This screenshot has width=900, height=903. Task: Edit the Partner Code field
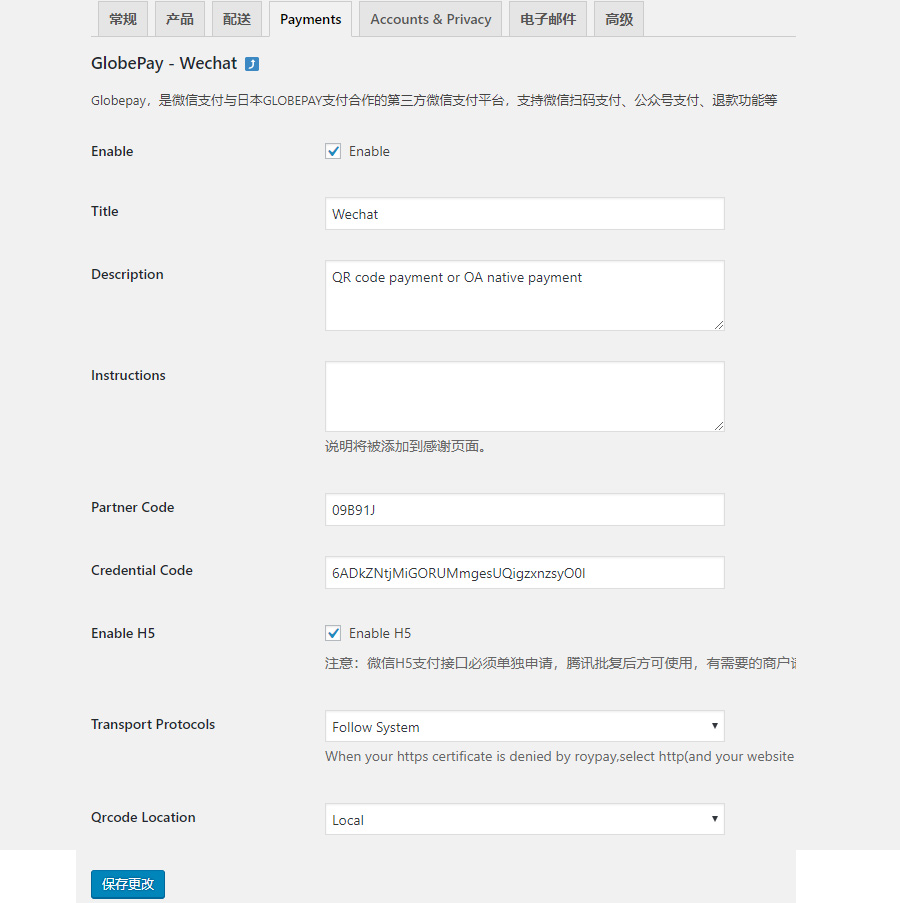525,510
